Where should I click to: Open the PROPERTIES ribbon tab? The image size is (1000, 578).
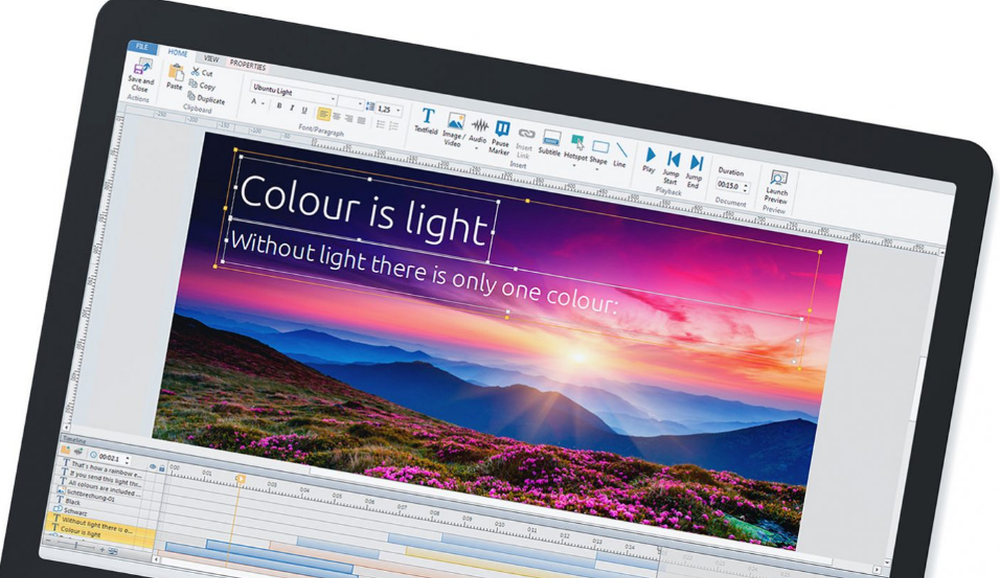pyautogui.click(x=247, y=65)
